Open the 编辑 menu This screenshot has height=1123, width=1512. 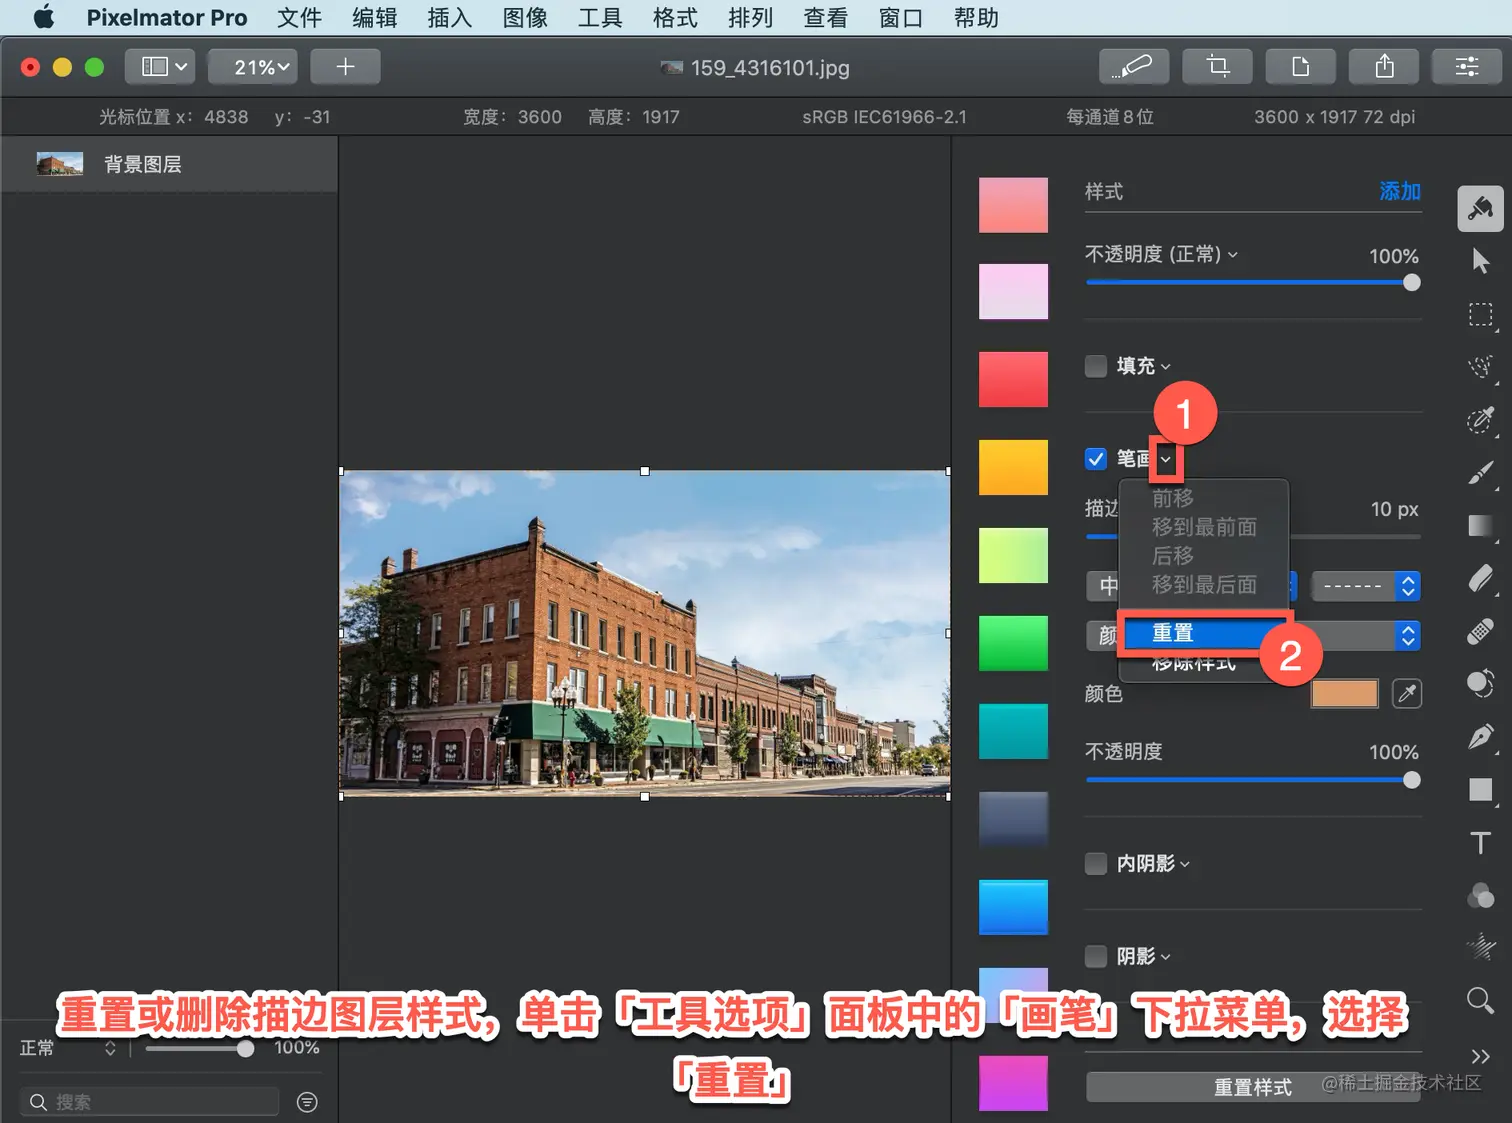pyautogui.click(x=375, y=18)
